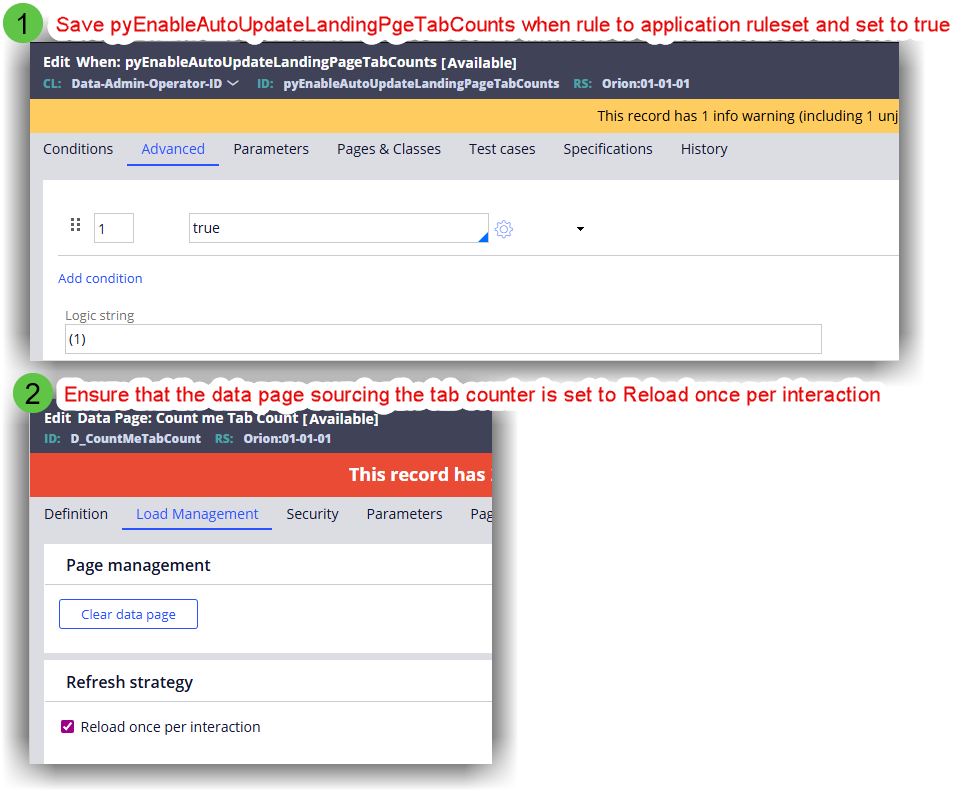Switch to the Conditions tab
This screenshot has width=975, height=791.
pyautogui.click(x=78, y=149)
